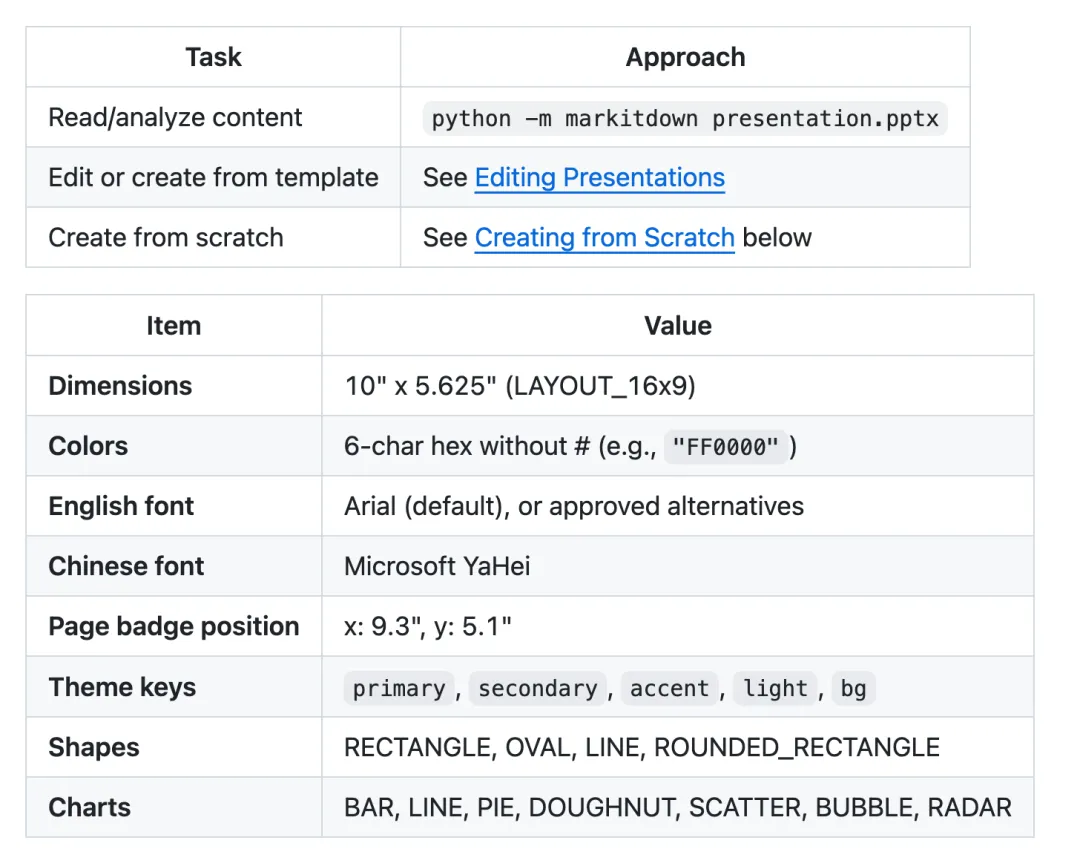Click the Charts values list cell

click(678, 807)
